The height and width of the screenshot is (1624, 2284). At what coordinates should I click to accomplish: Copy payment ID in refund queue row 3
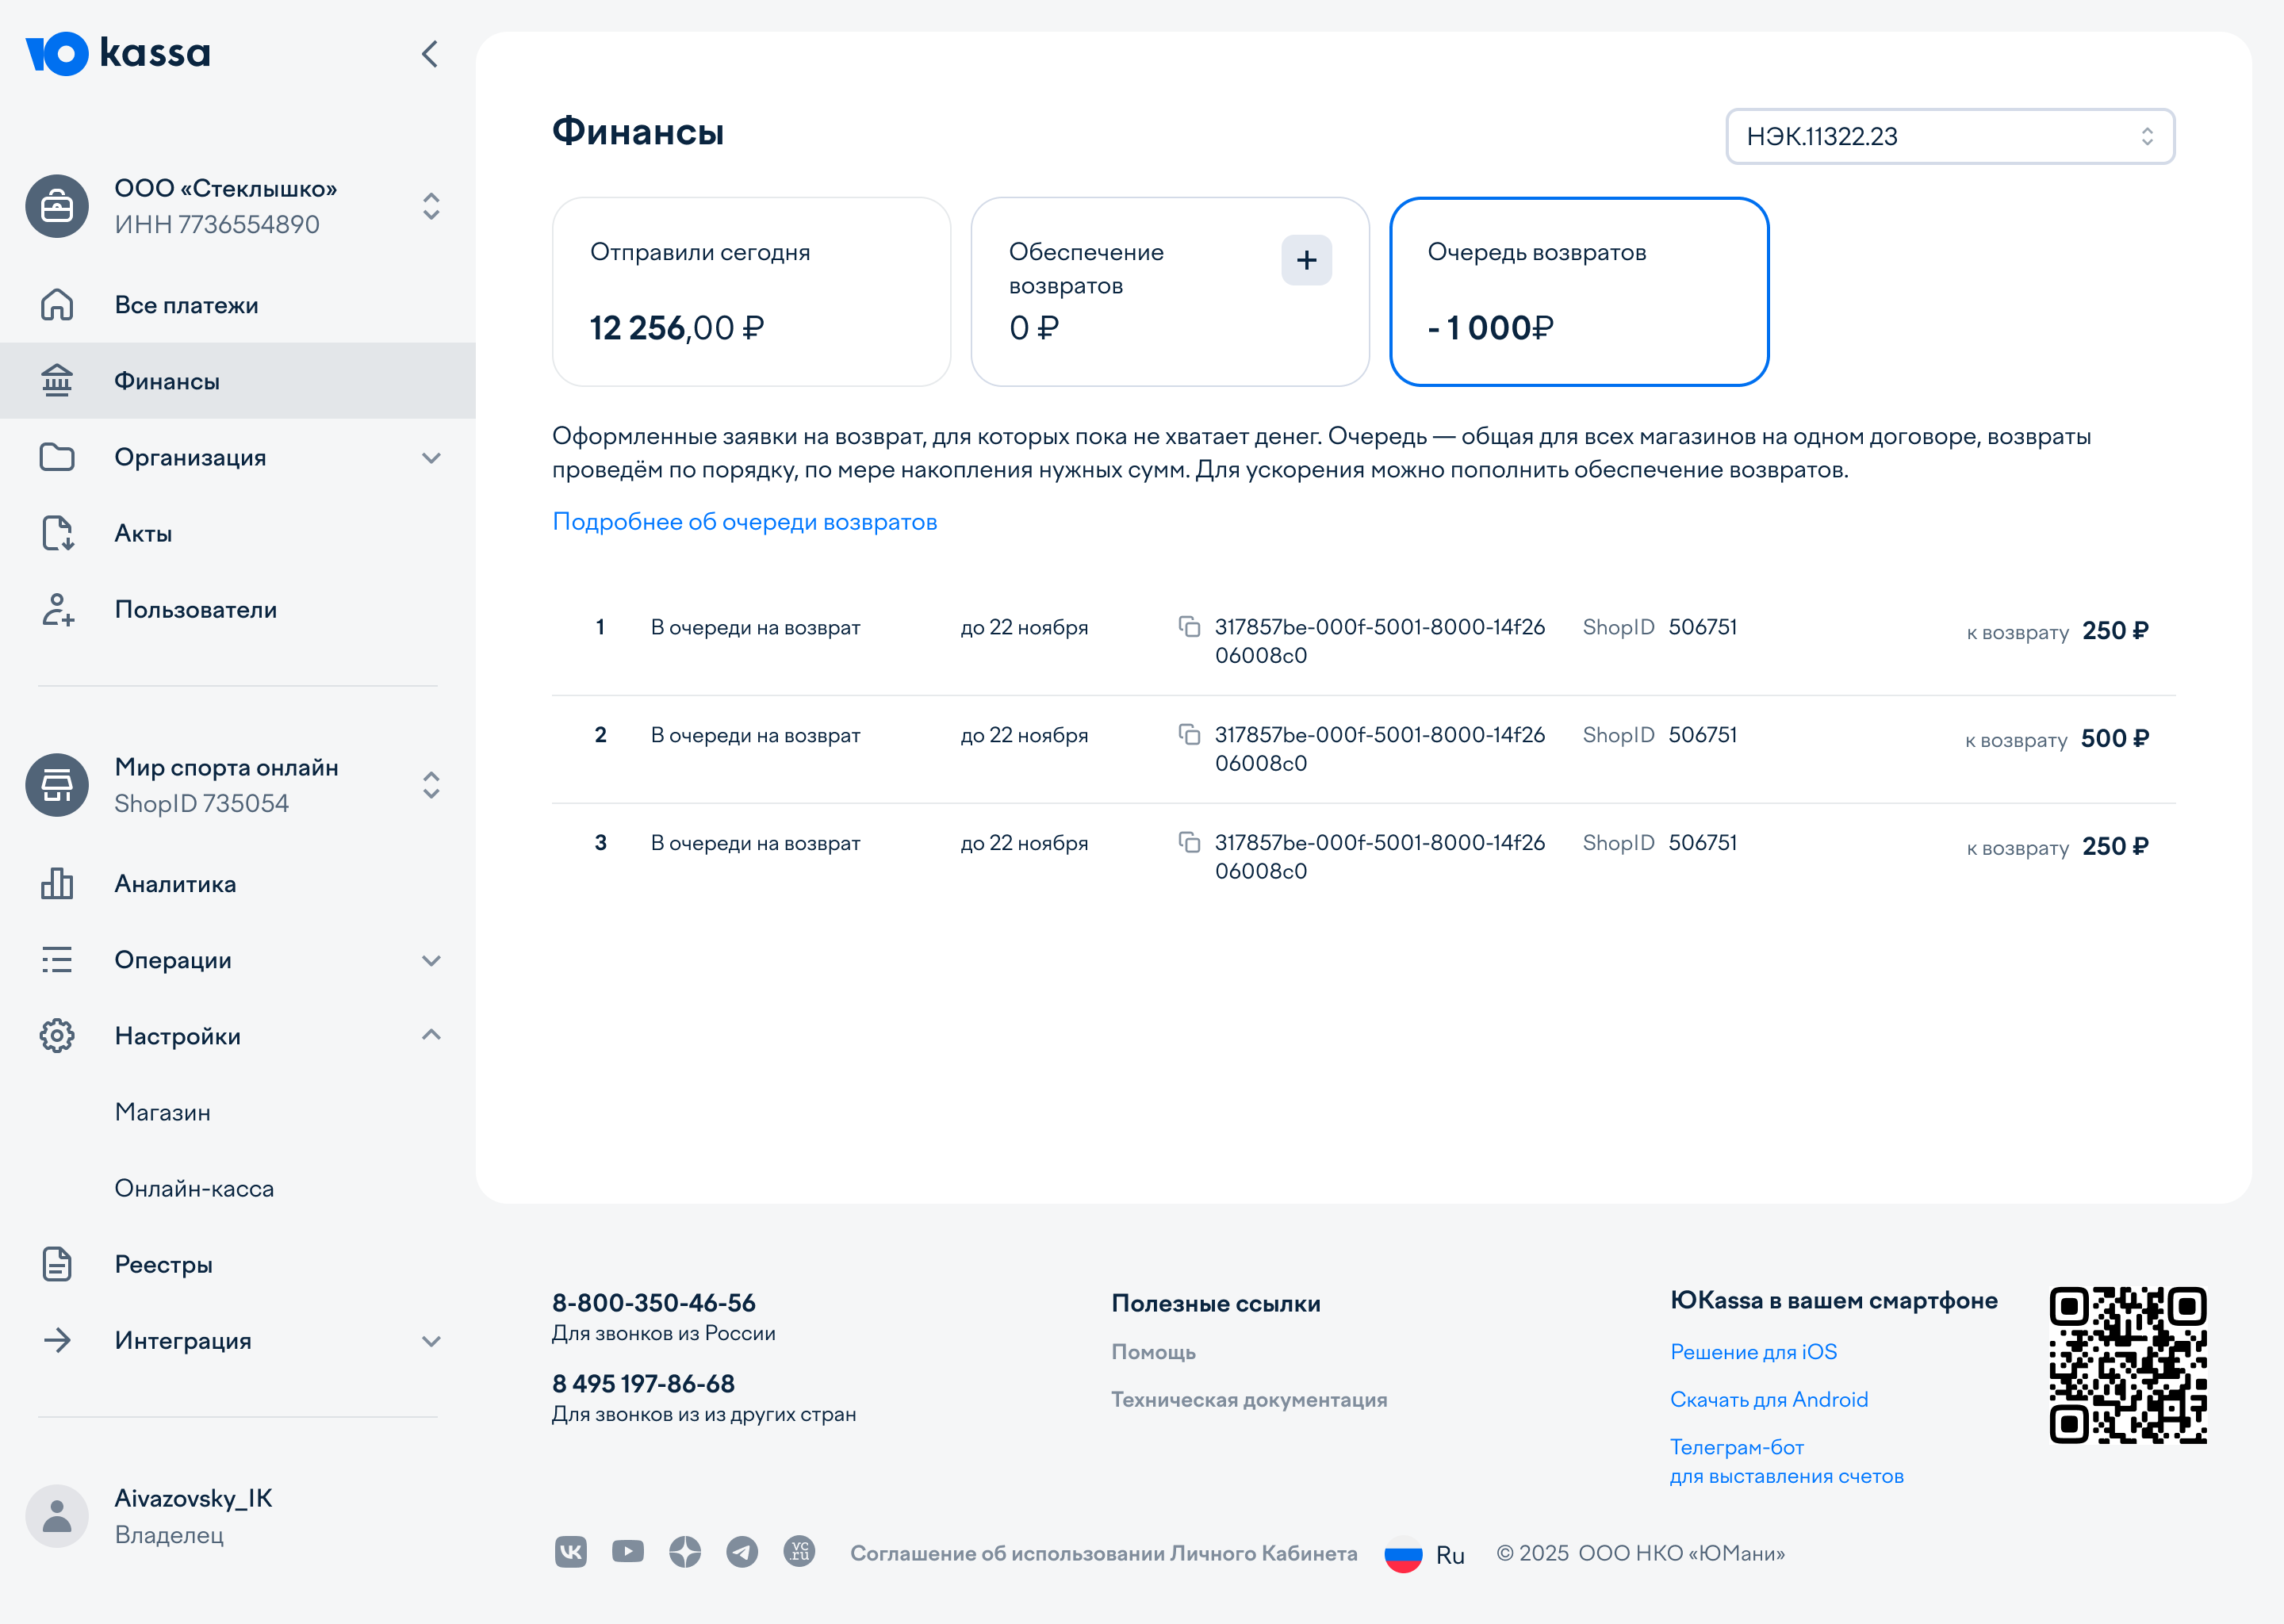(x=1189, y=843)
